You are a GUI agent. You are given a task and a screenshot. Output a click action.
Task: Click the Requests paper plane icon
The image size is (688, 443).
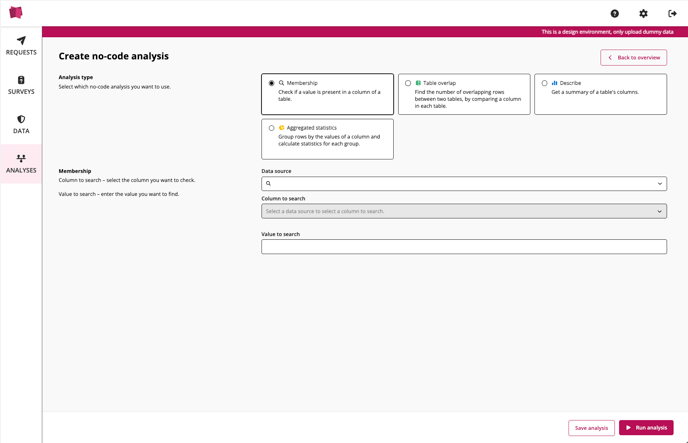[x=21, y=41]
